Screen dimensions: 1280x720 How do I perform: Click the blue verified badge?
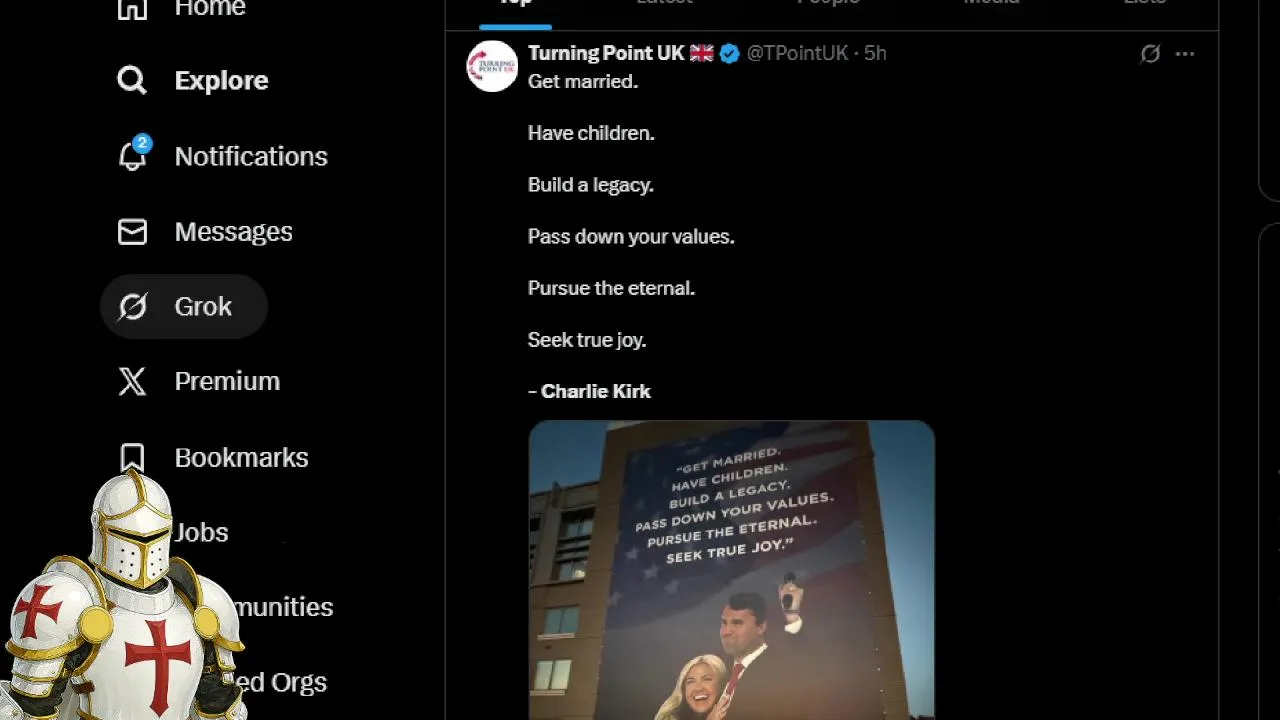730,54
